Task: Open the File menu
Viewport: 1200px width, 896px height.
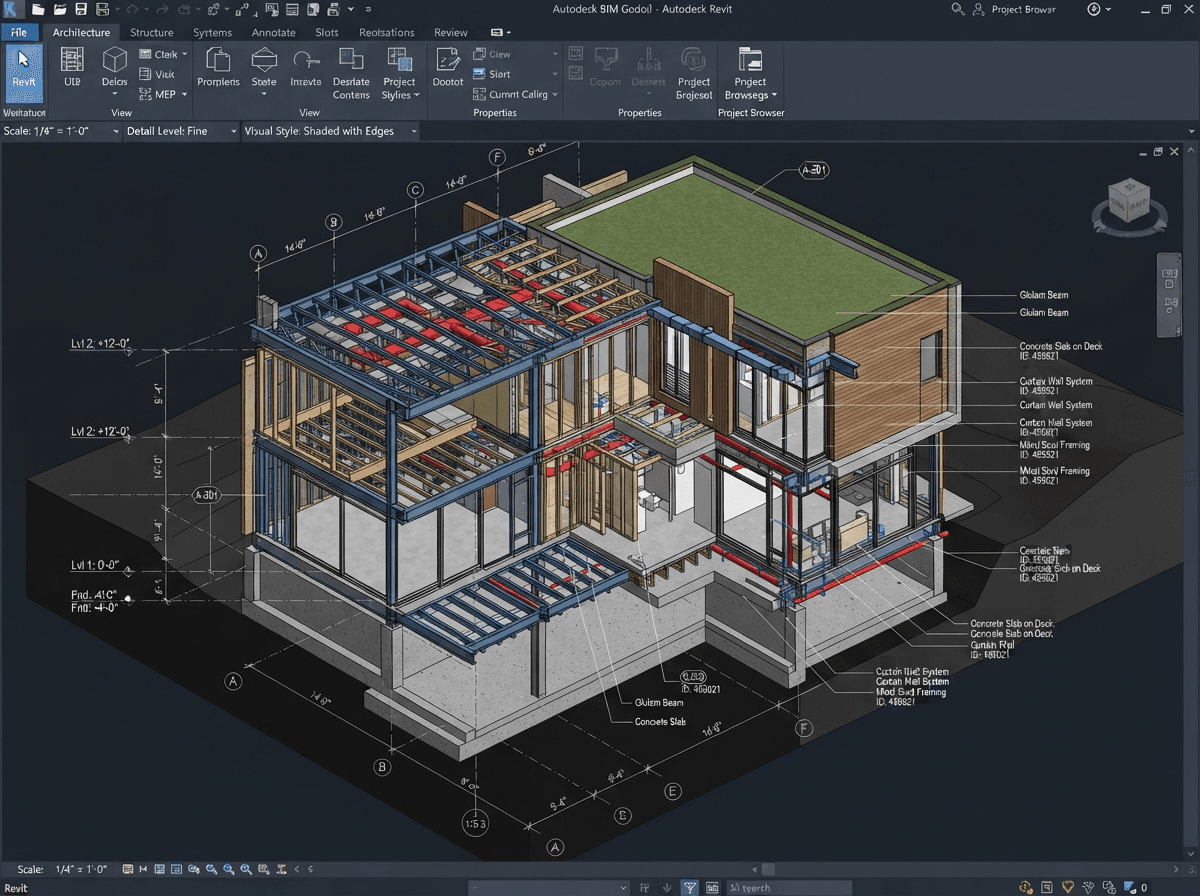Action: (x=19, y=32)
